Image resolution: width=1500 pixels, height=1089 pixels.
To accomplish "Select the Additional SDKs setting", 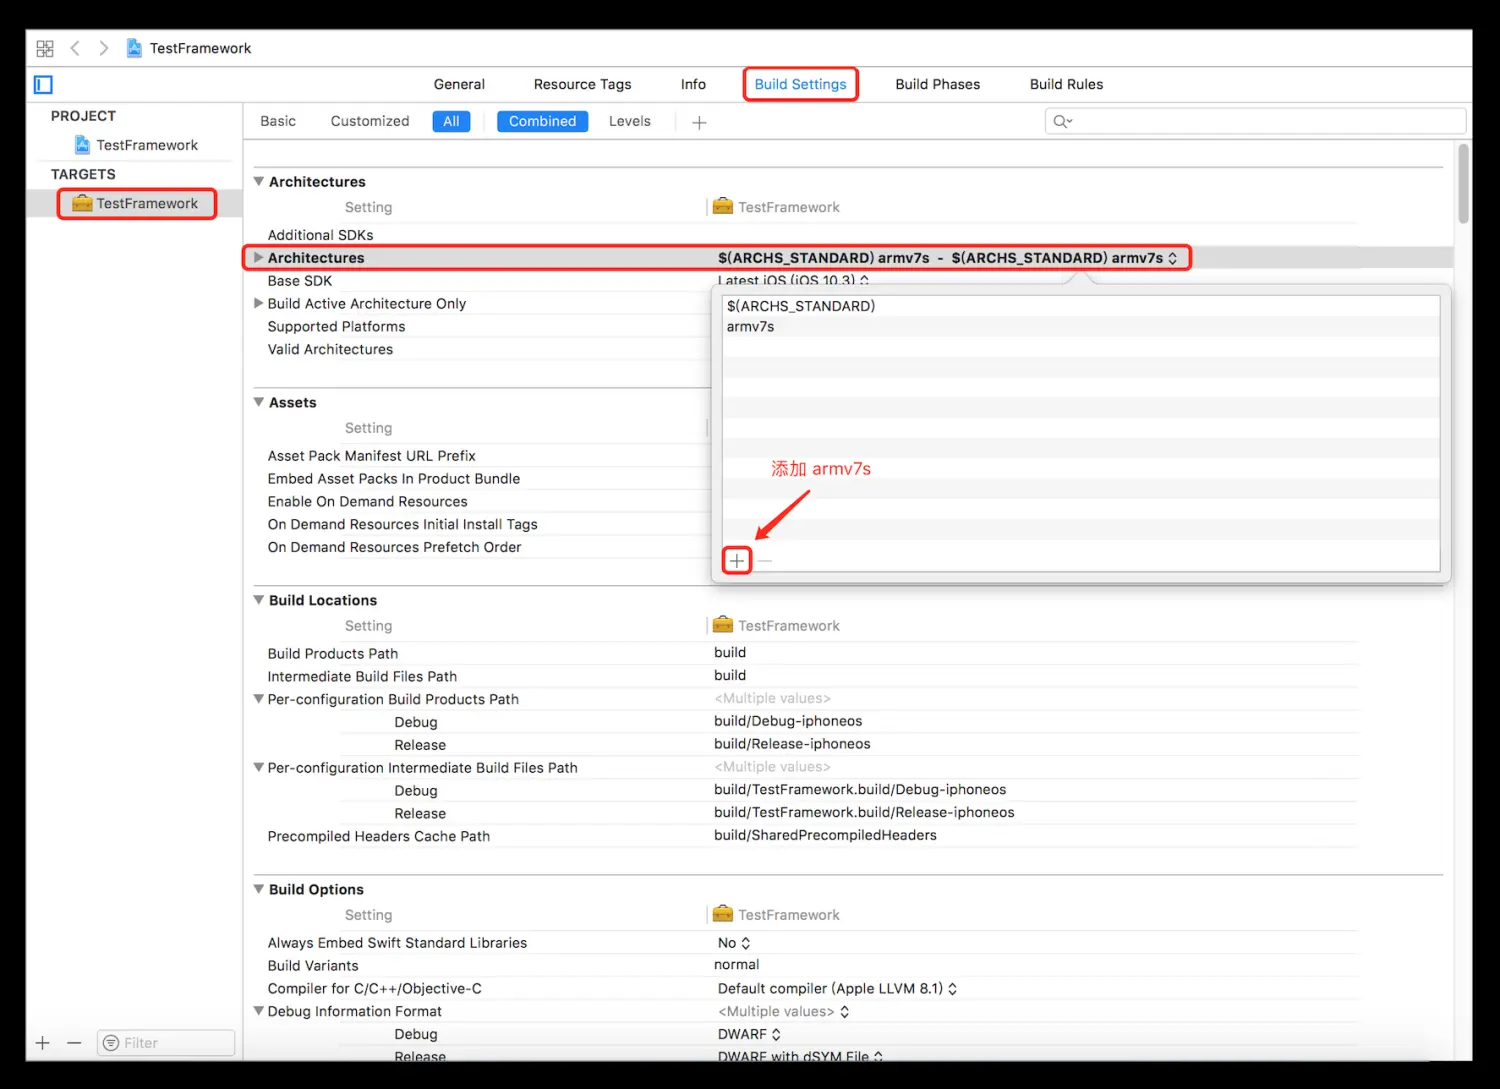I will pos(320,235).
